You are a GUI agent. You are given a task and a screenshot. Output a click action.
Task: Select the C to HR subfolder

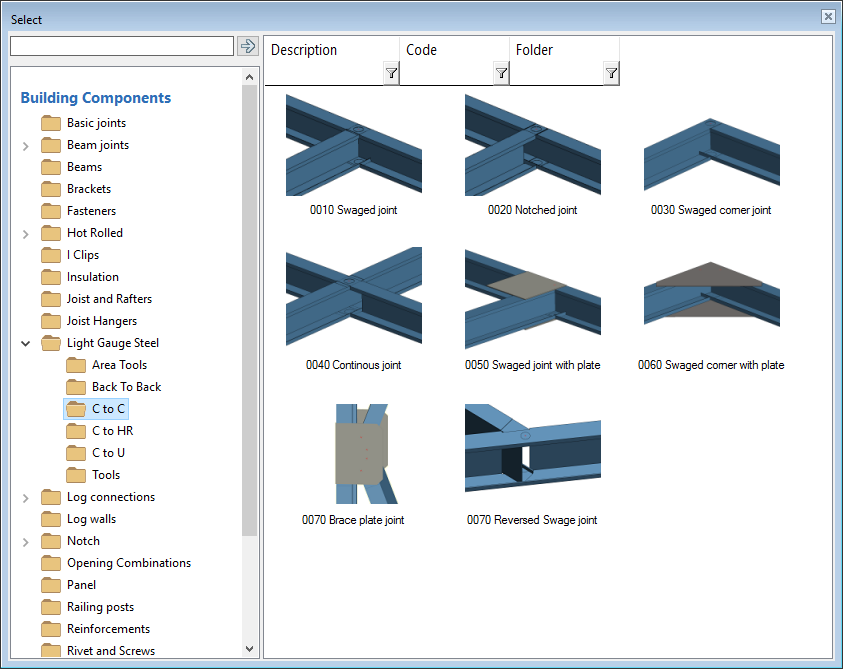(x=112, y=431)
